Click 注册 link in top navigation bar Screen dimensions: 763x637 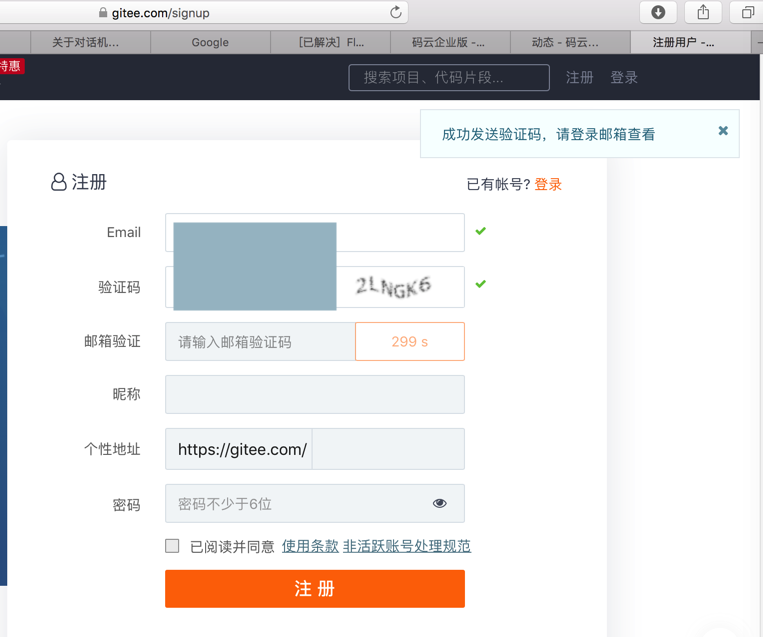tap(580, 77)
